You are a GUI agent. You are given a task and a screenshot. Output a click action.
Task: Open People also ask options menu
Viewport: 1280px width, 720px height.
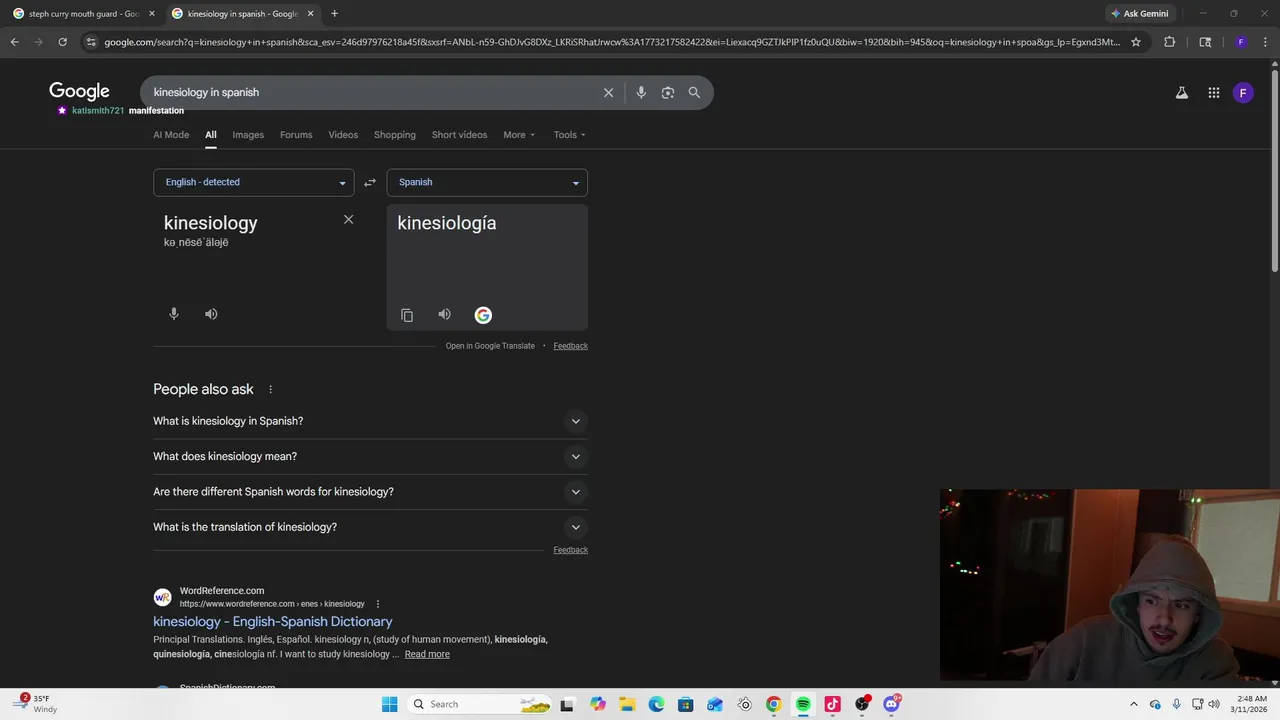(x=270, y=389)
